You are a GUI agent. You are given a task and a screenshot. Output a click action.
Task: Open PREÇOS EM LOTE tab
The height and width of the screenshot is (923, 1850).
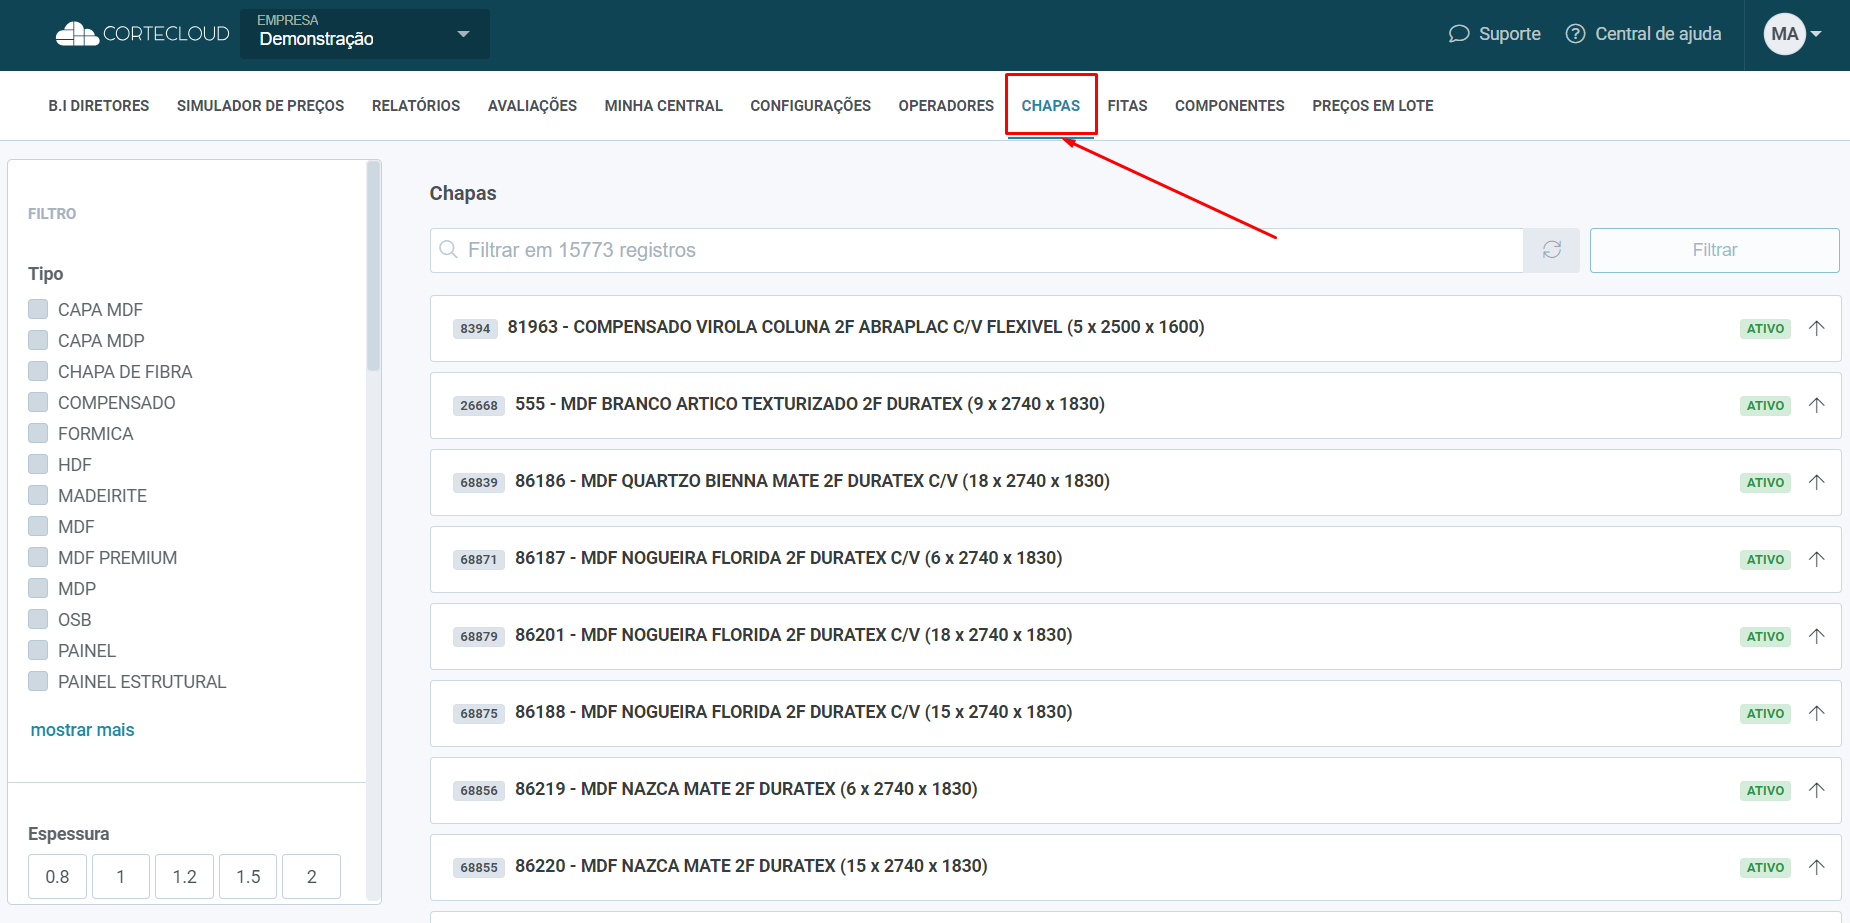[x=1373, y=106]
